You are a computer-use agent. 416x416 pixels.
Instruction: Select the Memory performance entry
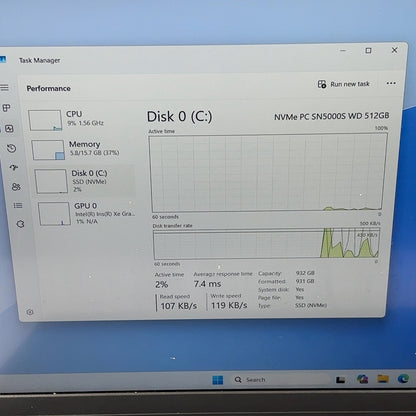(82, 149)
